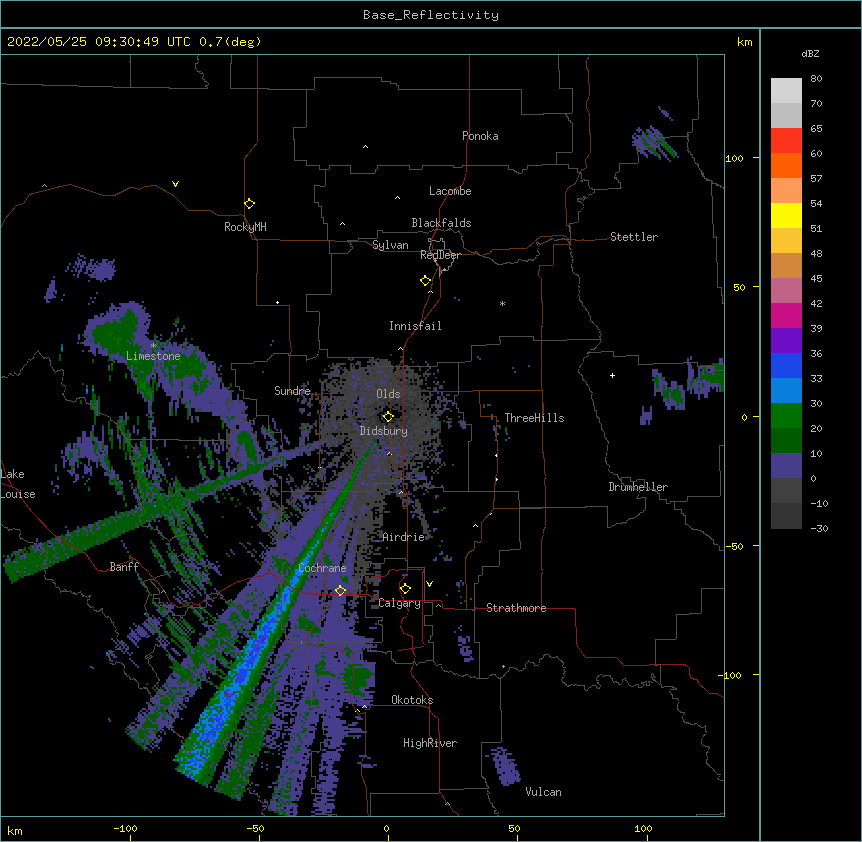Click the ThreeHills label

click(534, 418)
